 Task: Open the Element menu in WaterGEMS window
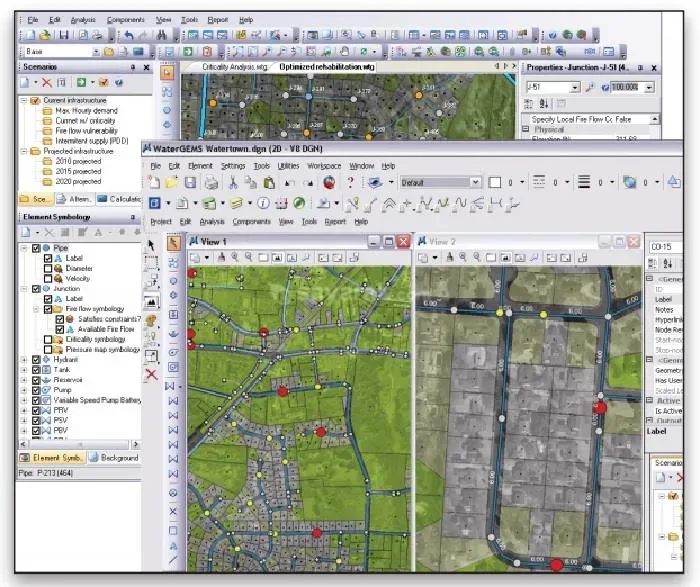200,166
